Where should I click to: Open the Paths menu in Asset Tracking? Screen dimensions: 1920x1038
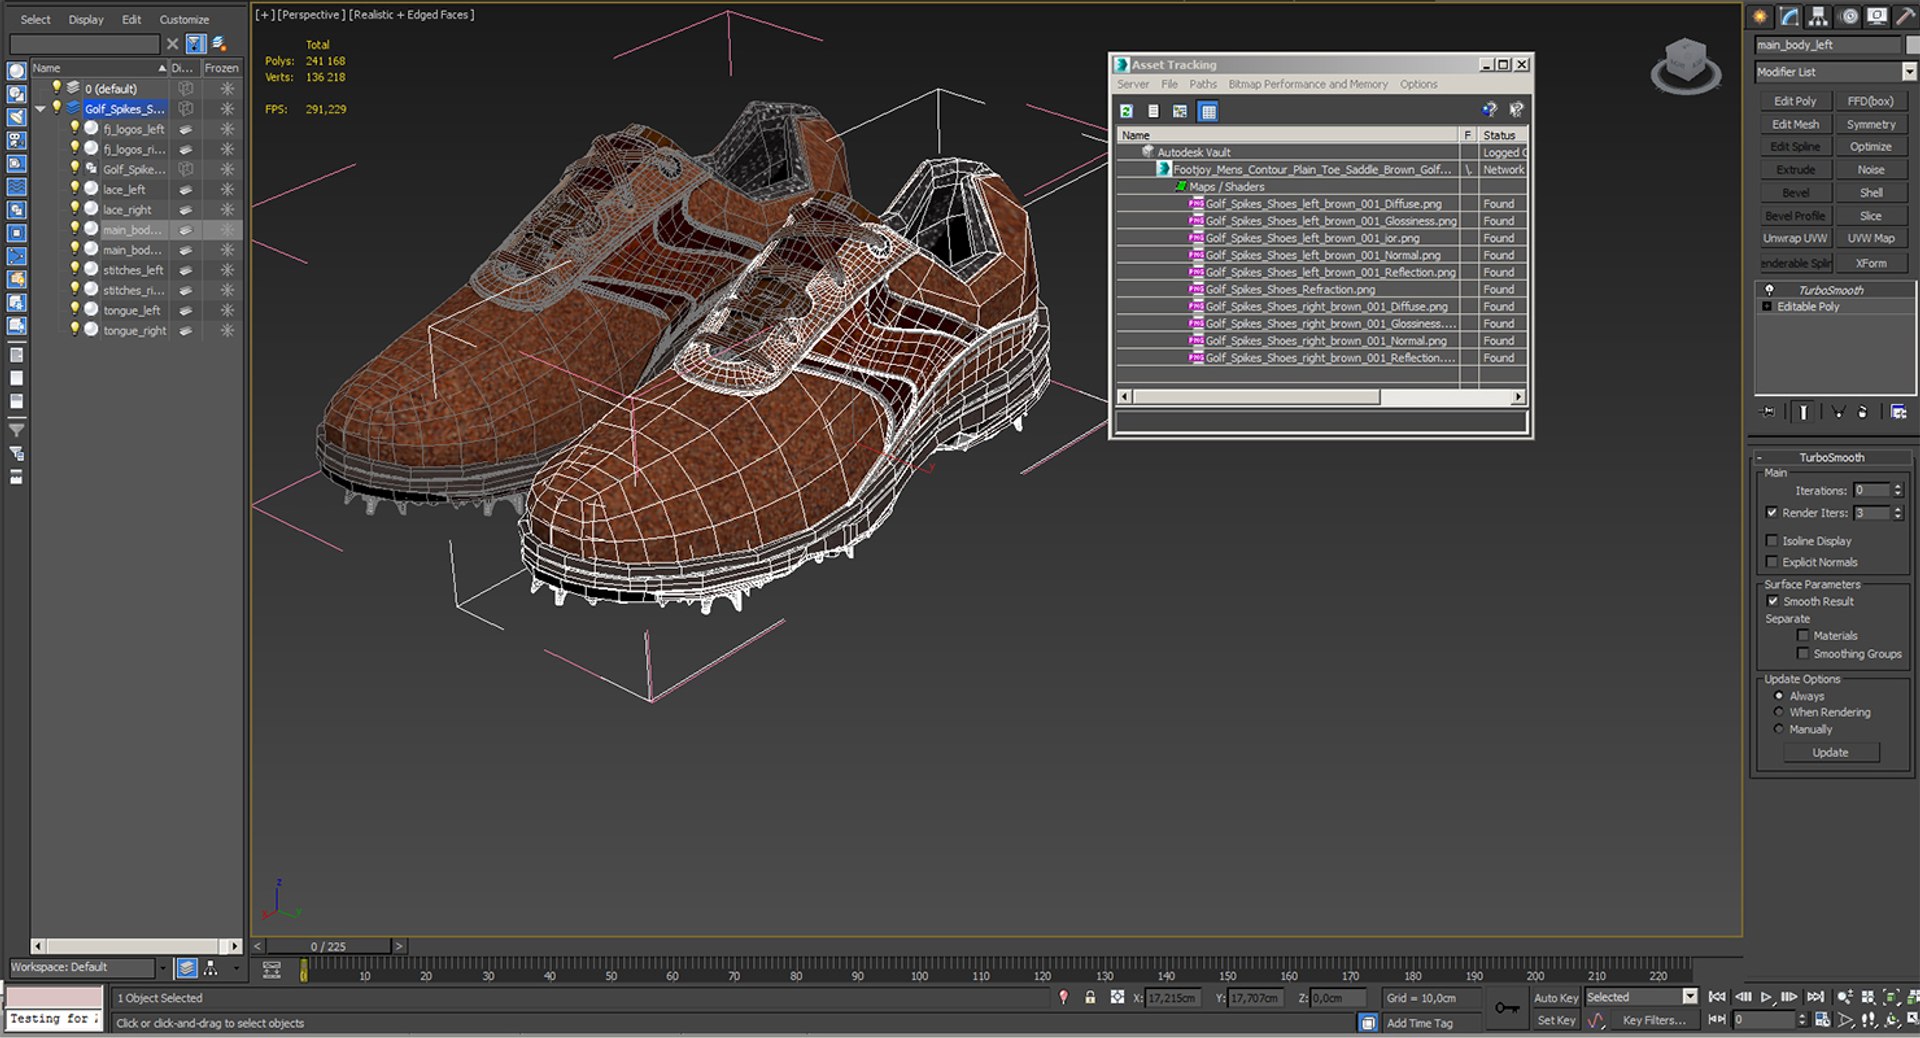coord(1203,84)
